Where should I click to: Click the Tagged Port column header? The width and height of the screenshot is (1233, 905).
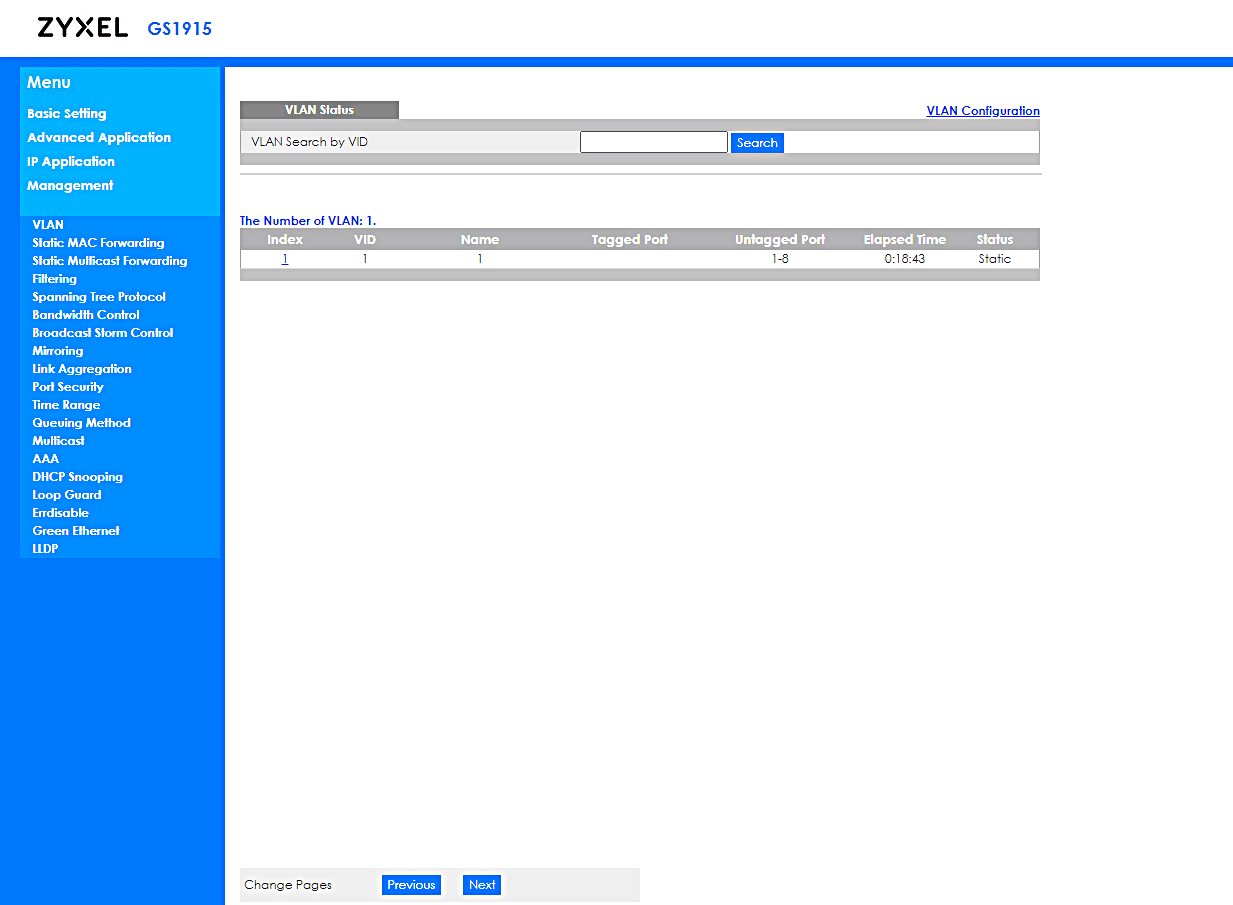(630, 240)
